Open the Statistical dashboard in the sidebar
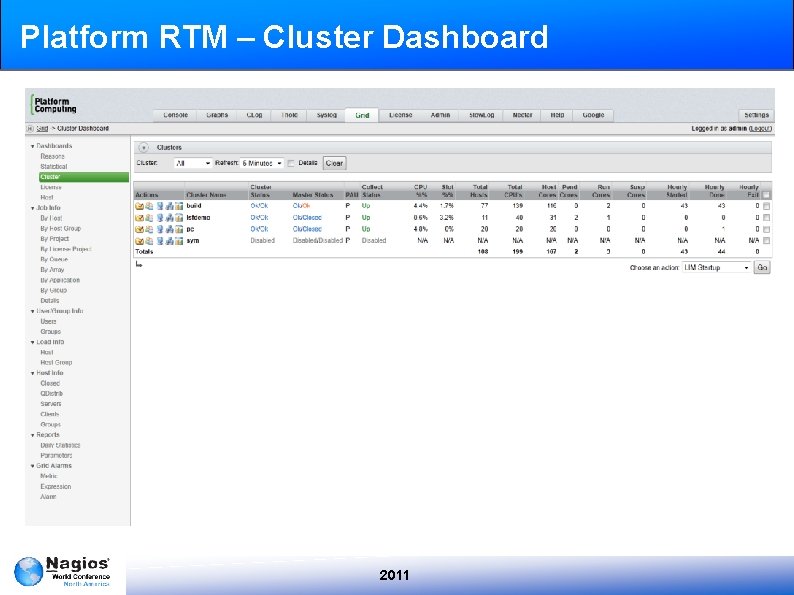This screenshot has height=595, width=794. tap(54, 167)
